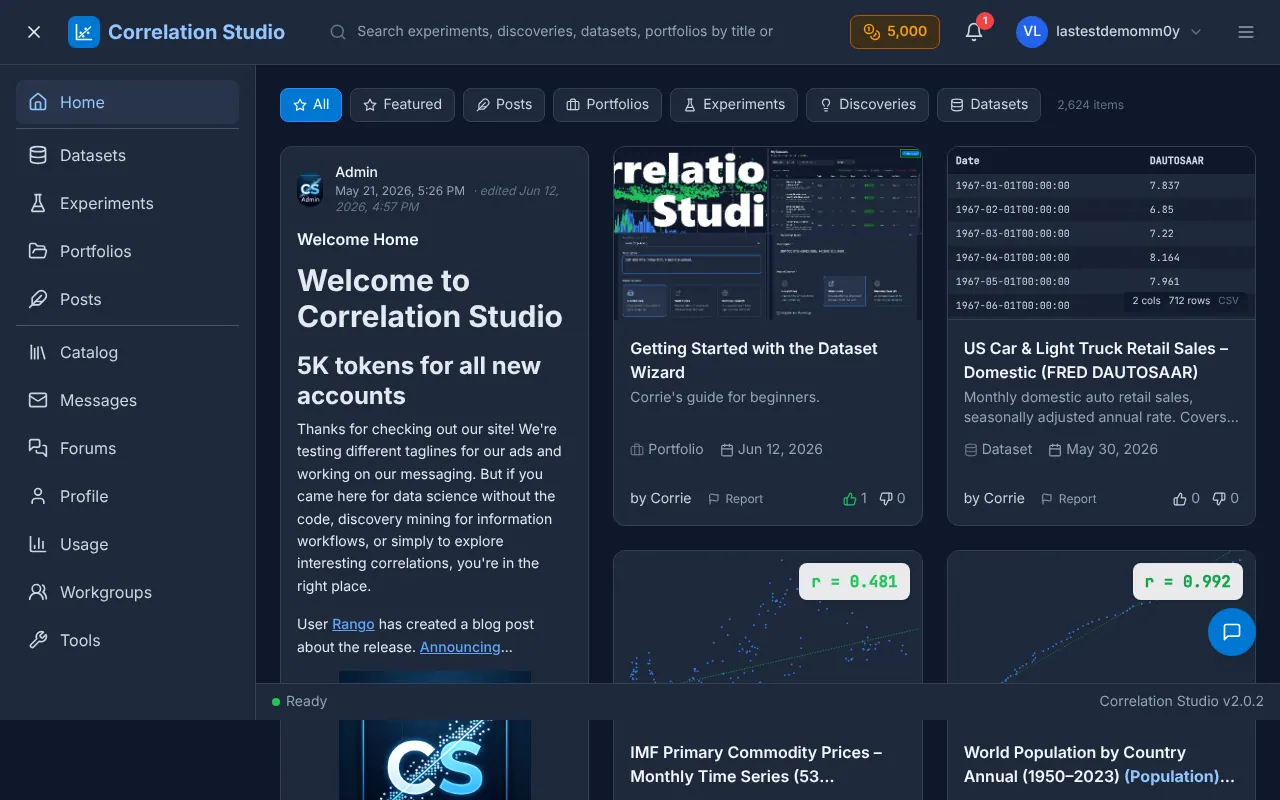Click the VL user avatar

[x=1032, y=32]
